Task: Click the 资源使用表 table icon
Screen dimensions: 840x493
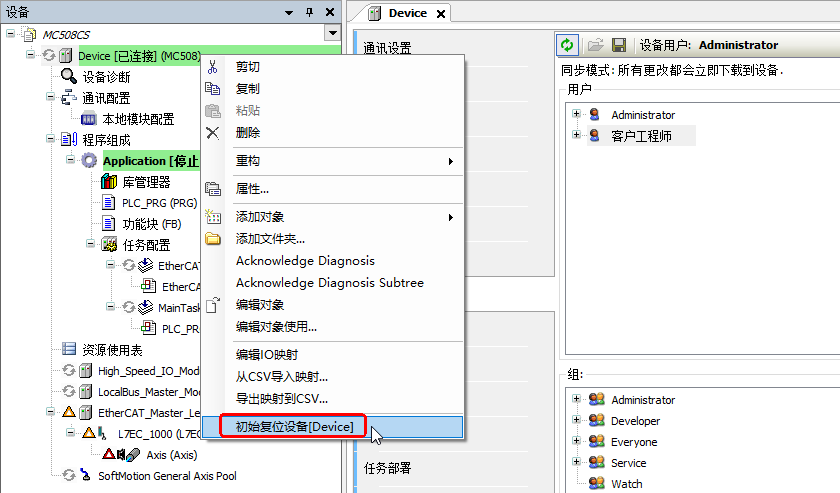Action: point(69,349)
